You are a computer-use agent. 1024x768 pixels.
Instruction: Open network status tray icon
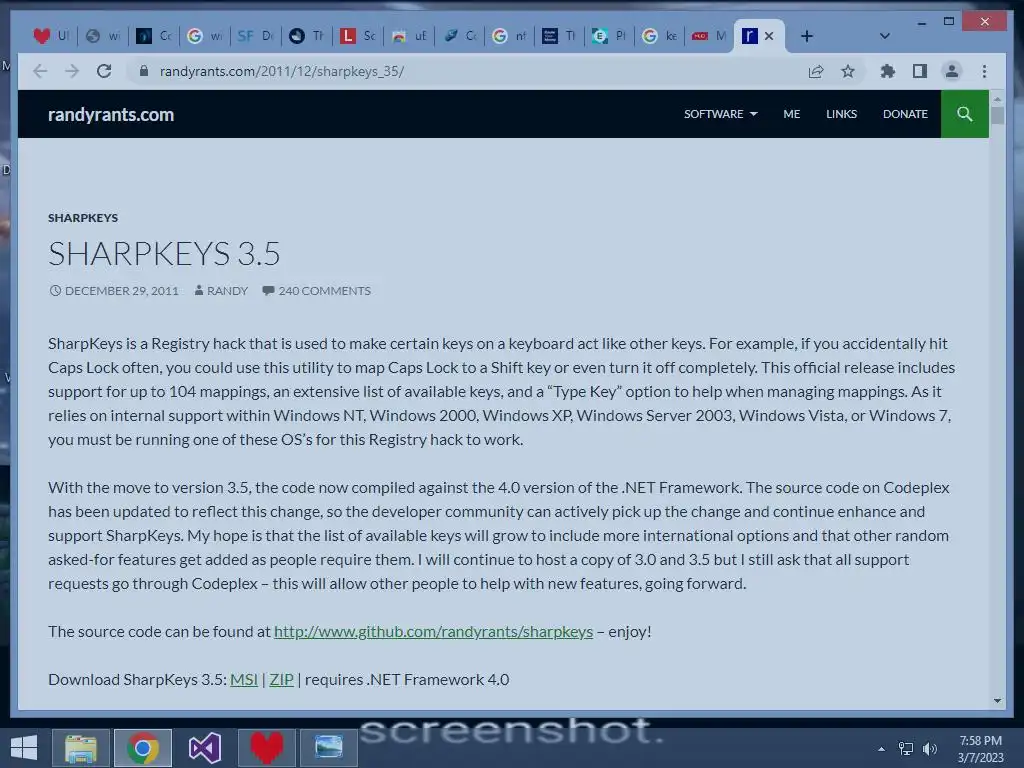click(906, 749)
